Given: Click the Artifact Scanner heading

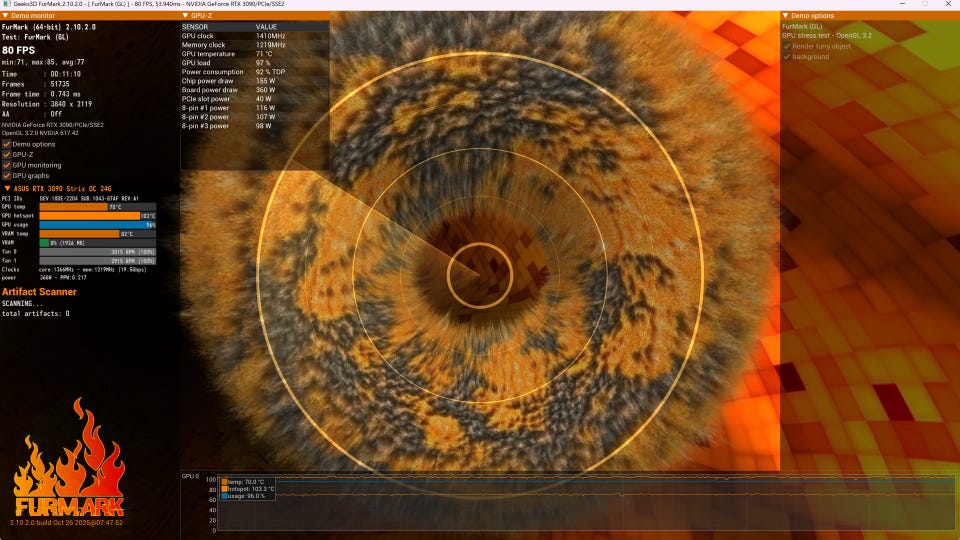Looking at the screenshot, I should tap(39, 292).
